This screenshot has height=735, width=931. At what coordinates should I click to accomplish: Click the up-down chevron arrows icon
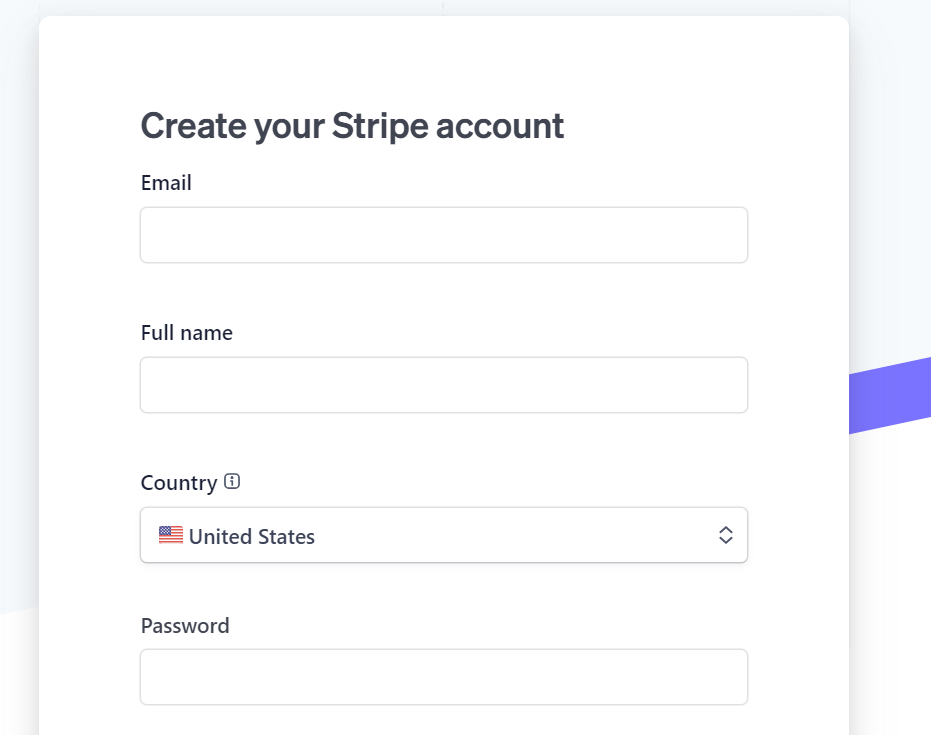point(726,535)
